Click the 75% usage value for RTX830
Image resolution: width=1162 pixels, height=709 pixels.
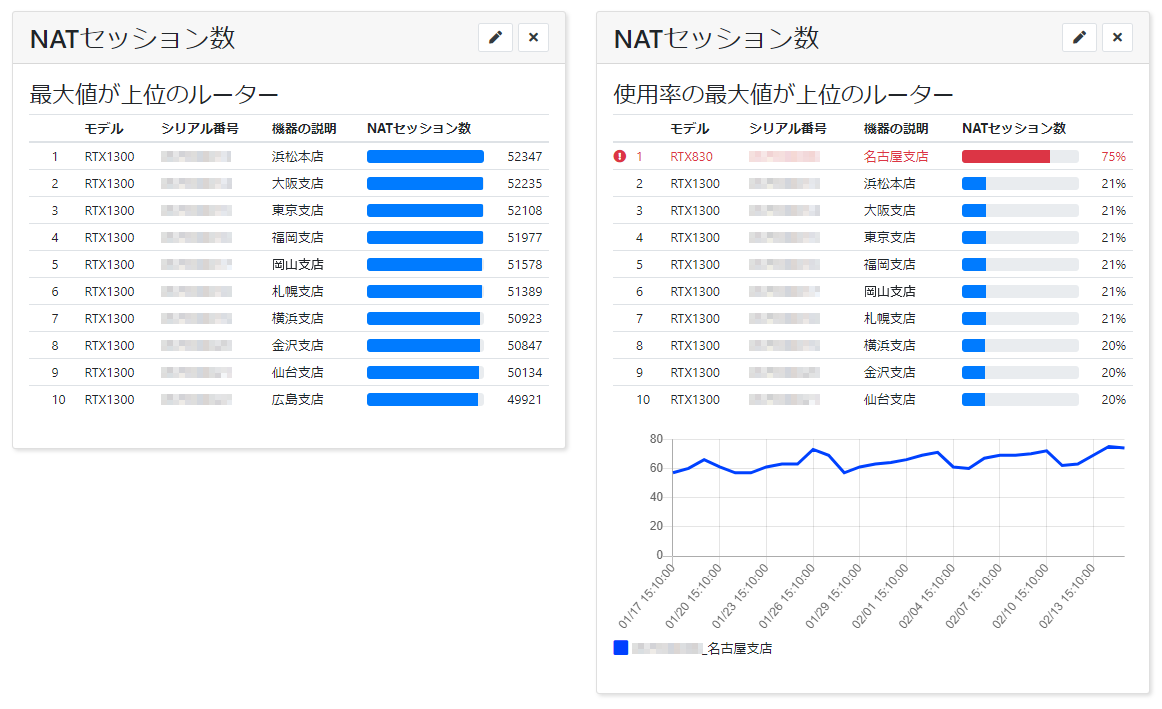[1113, 156]
